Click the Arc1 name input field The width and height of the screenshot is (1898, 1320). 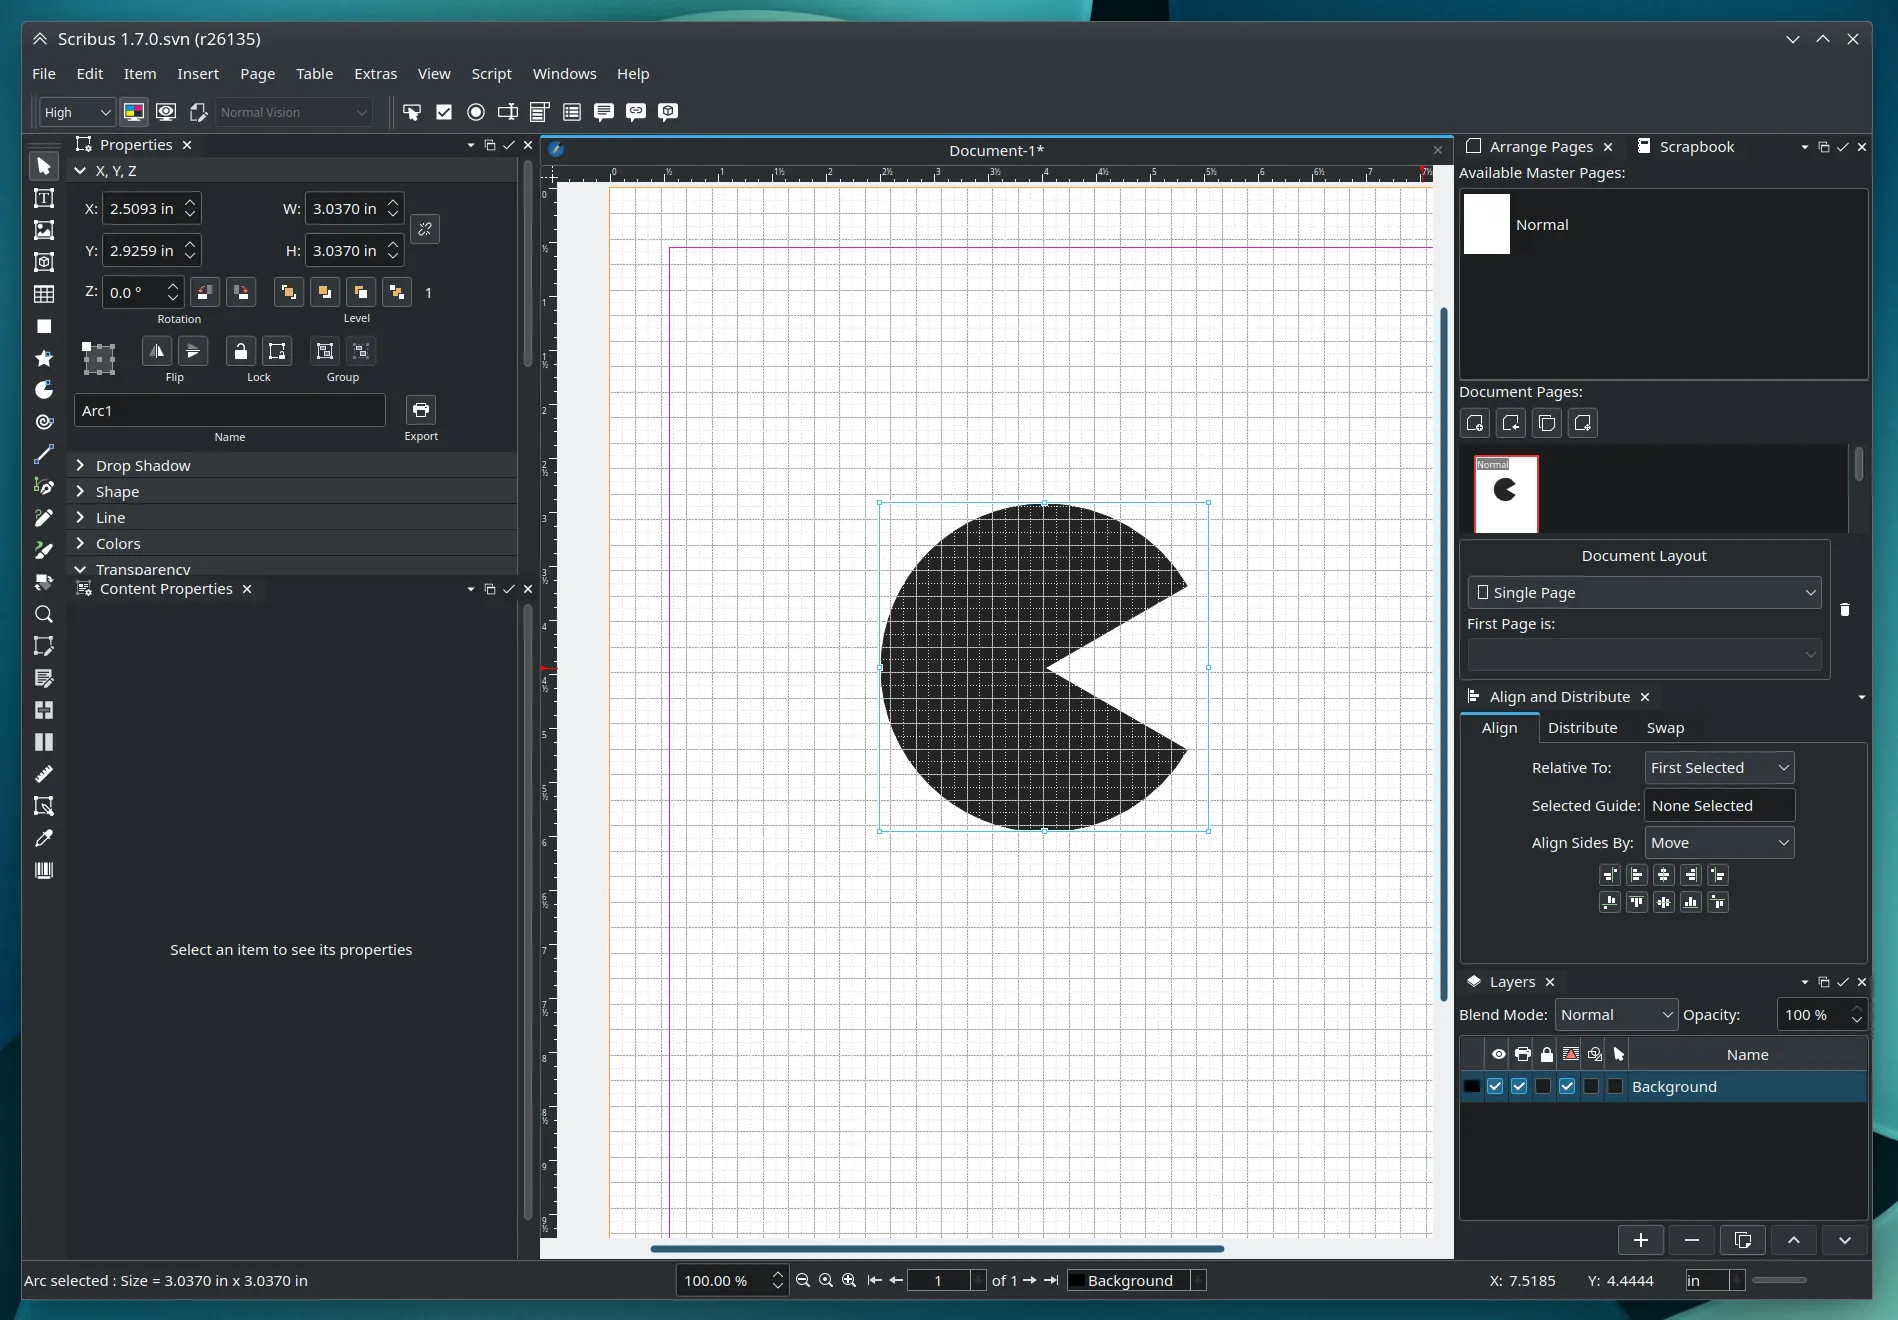(229, 411)
